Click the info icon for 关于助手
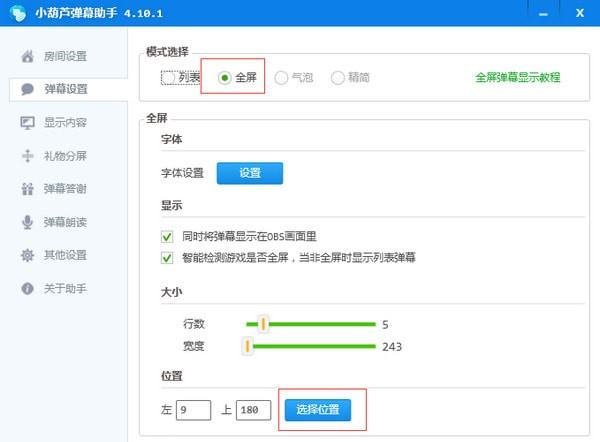600x442 pixels. (27, 288)
